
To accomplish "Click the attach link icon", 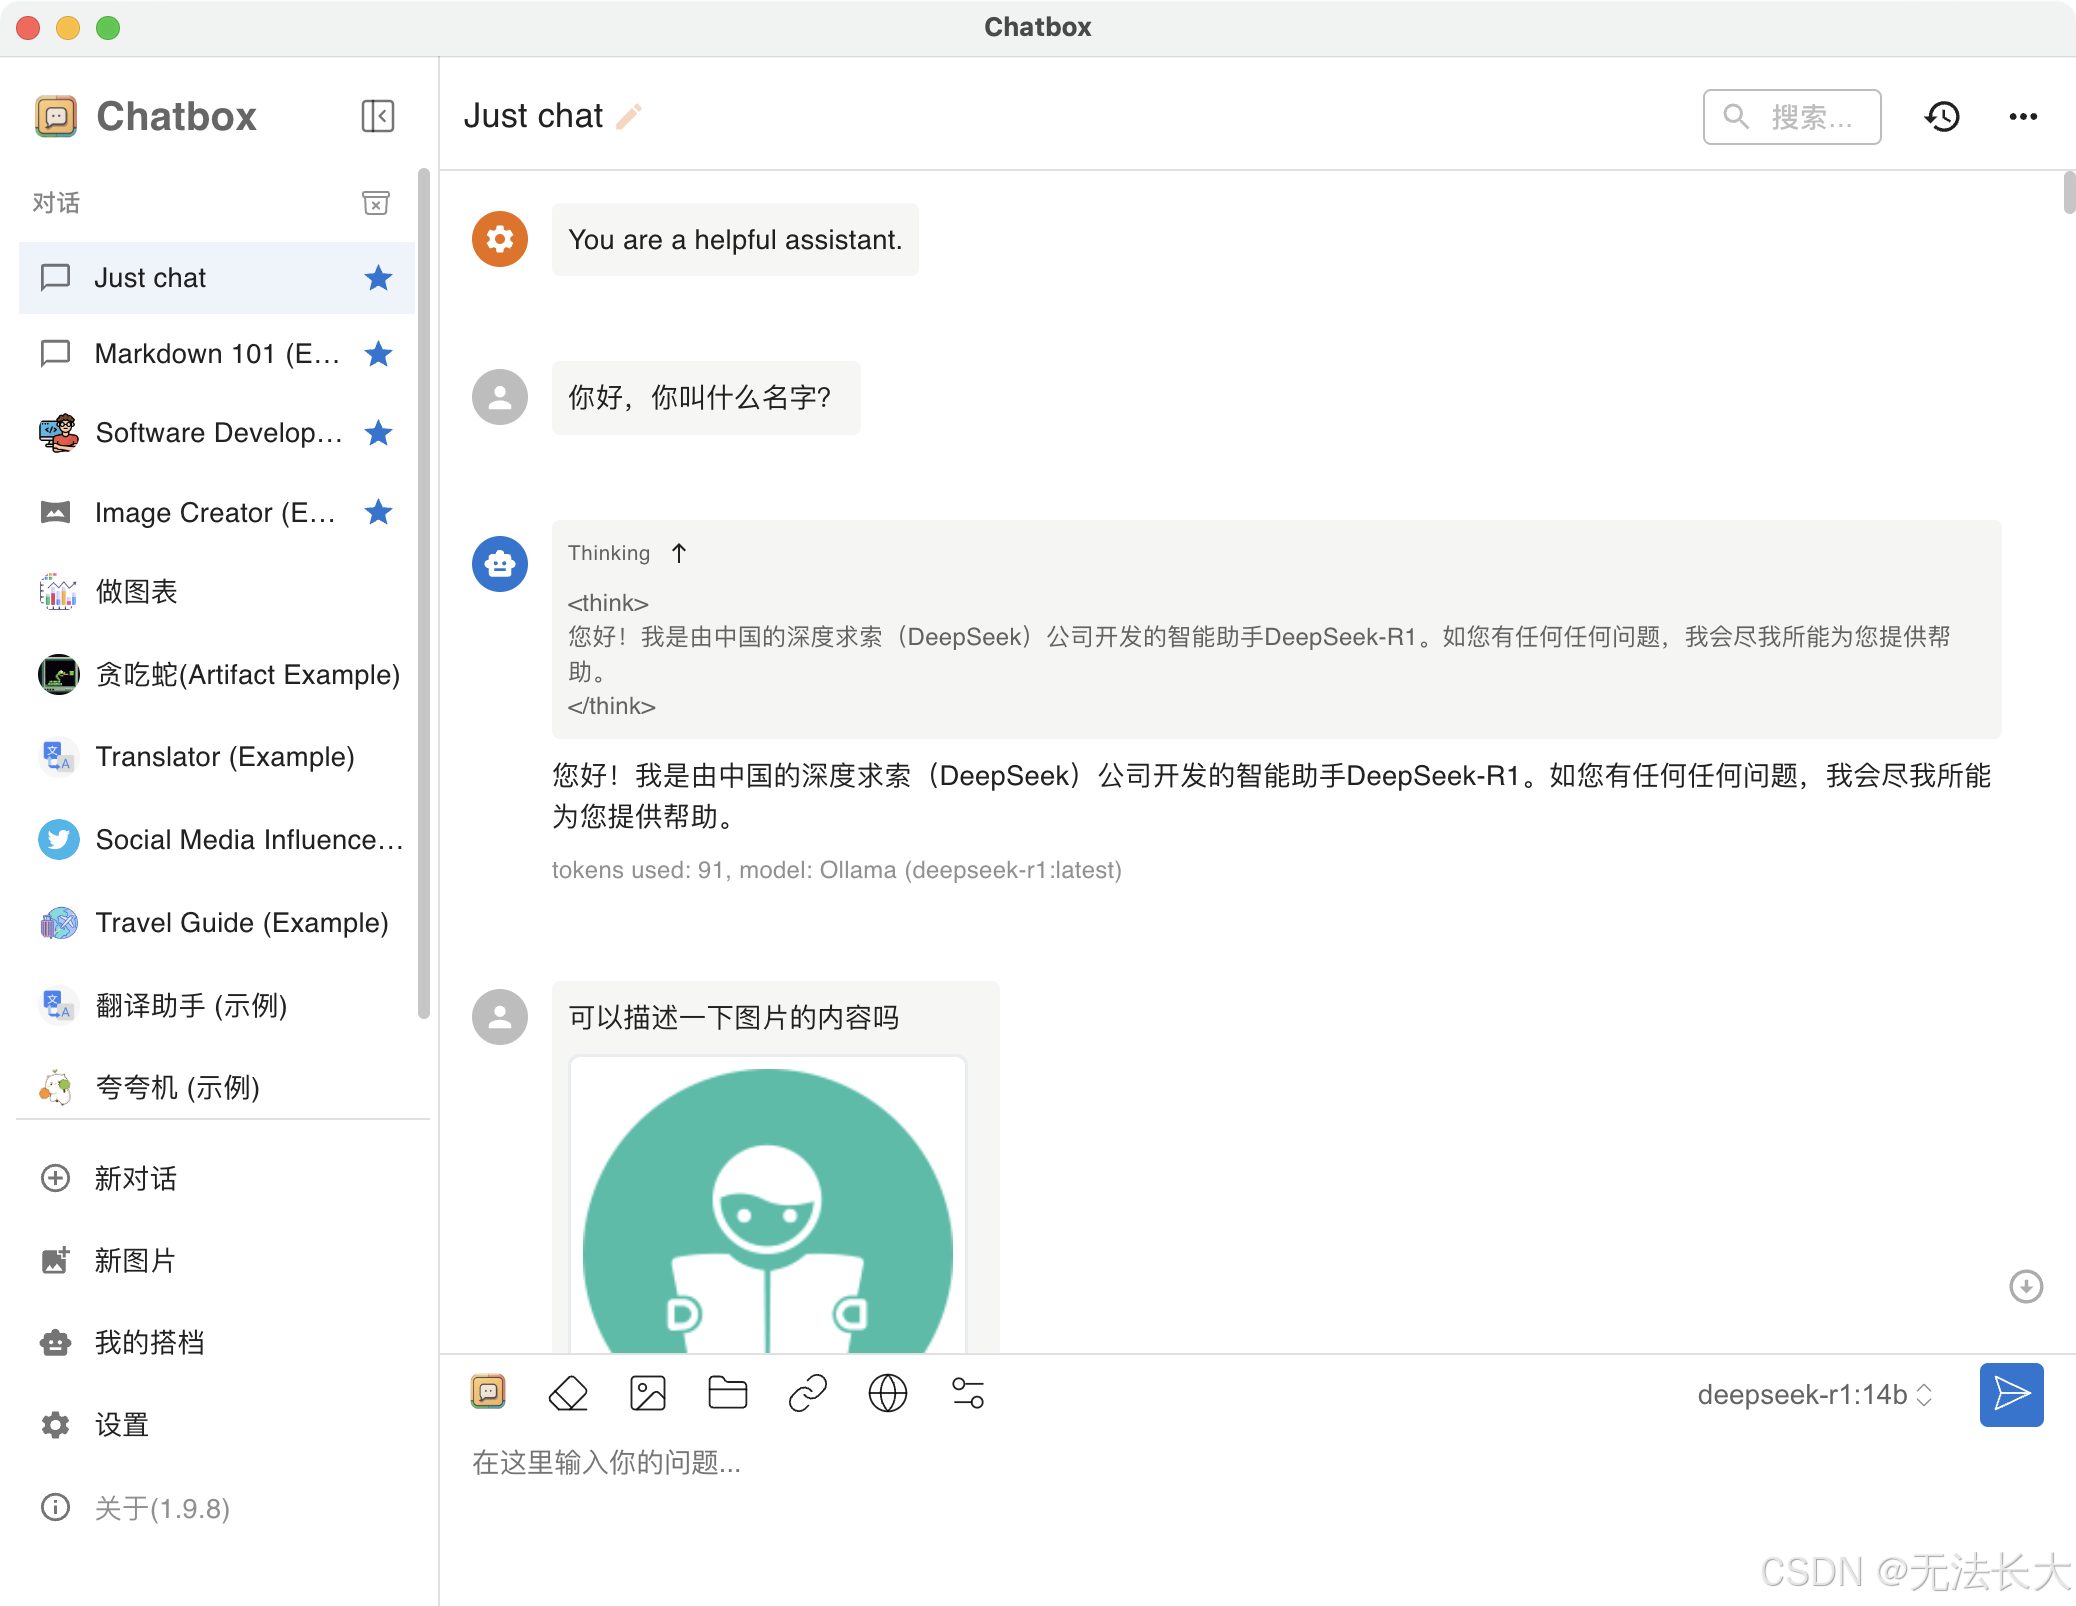I will coord(807,1393).
